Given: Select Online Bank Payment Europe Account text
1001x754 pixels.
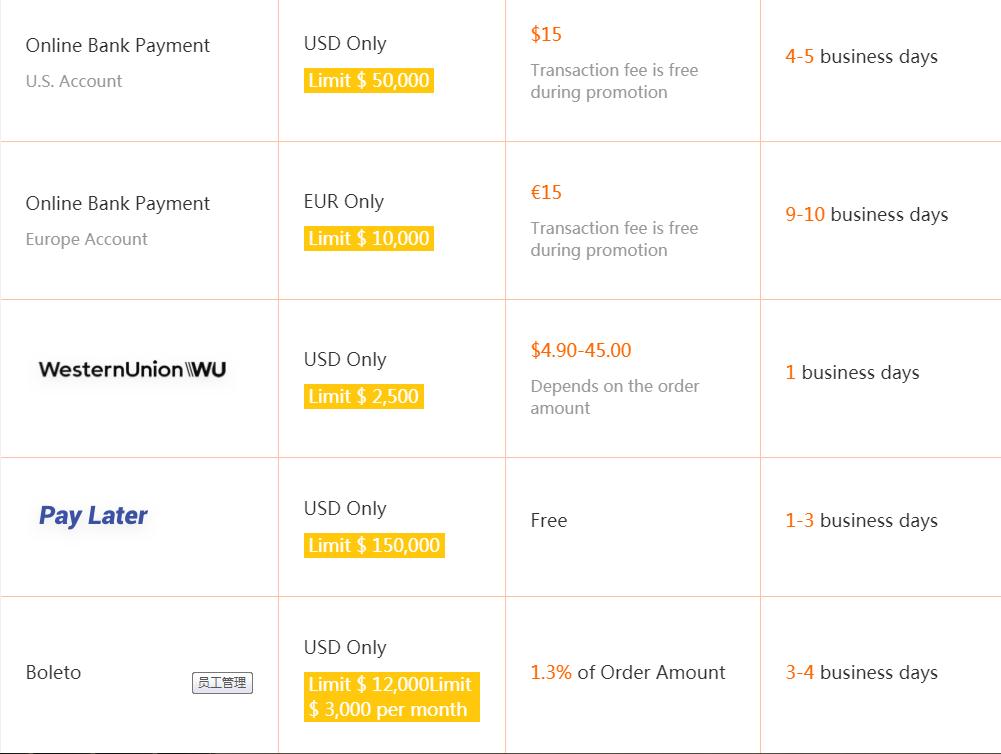Looking at the screenshot, I should tap(117, 204).
